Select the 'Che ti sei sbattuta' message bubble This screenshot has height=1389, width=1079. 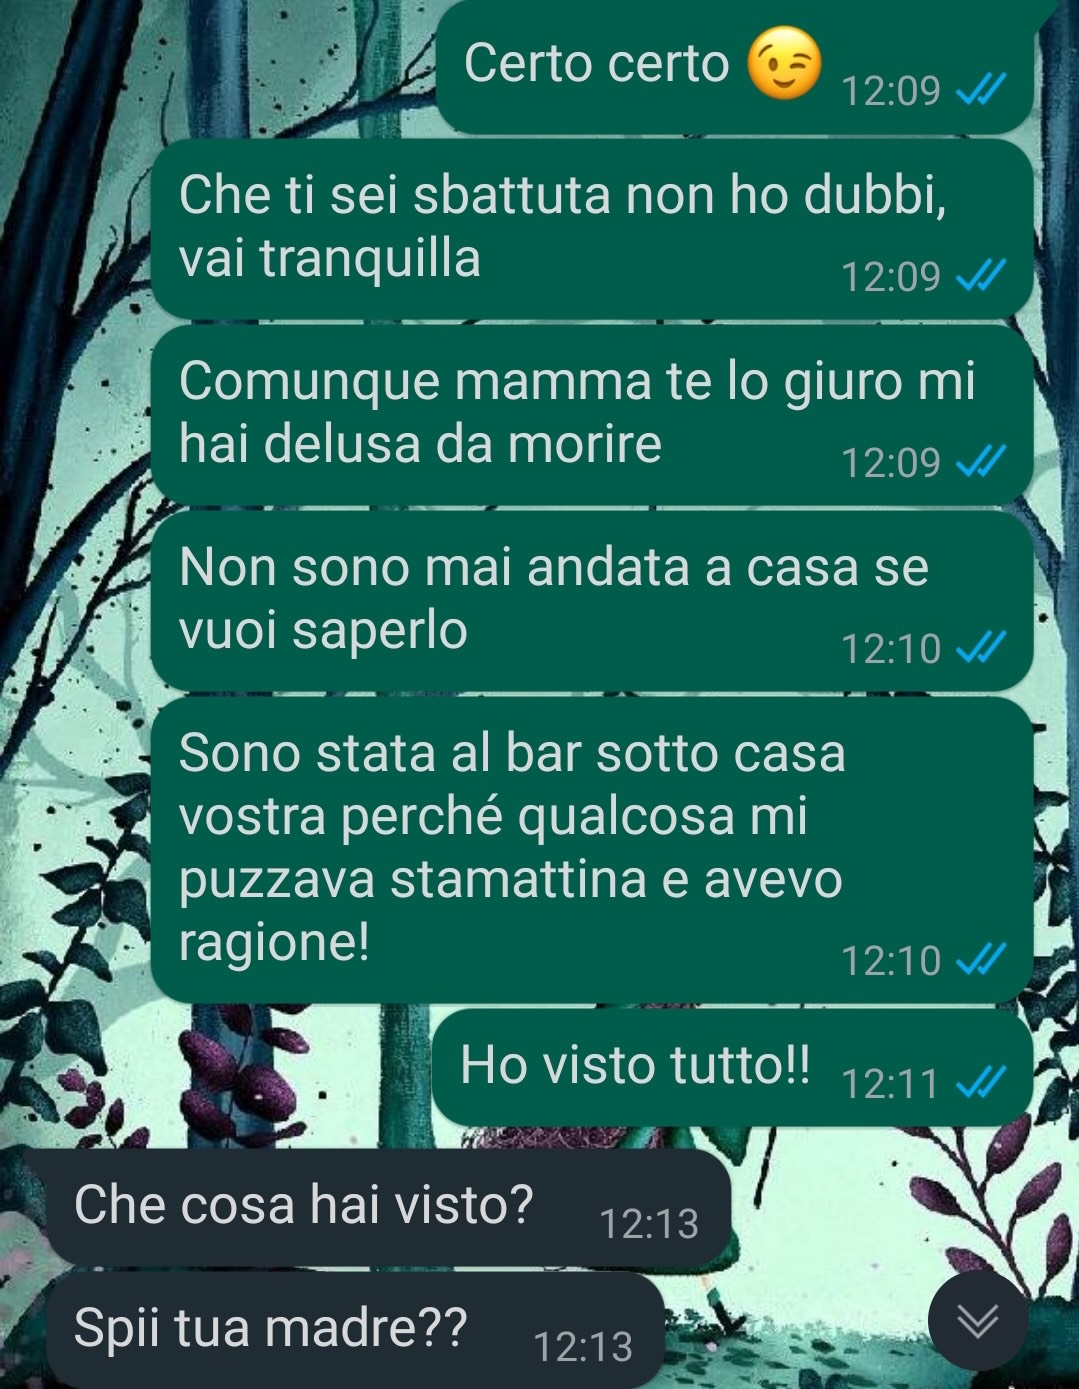click(591, 229)
